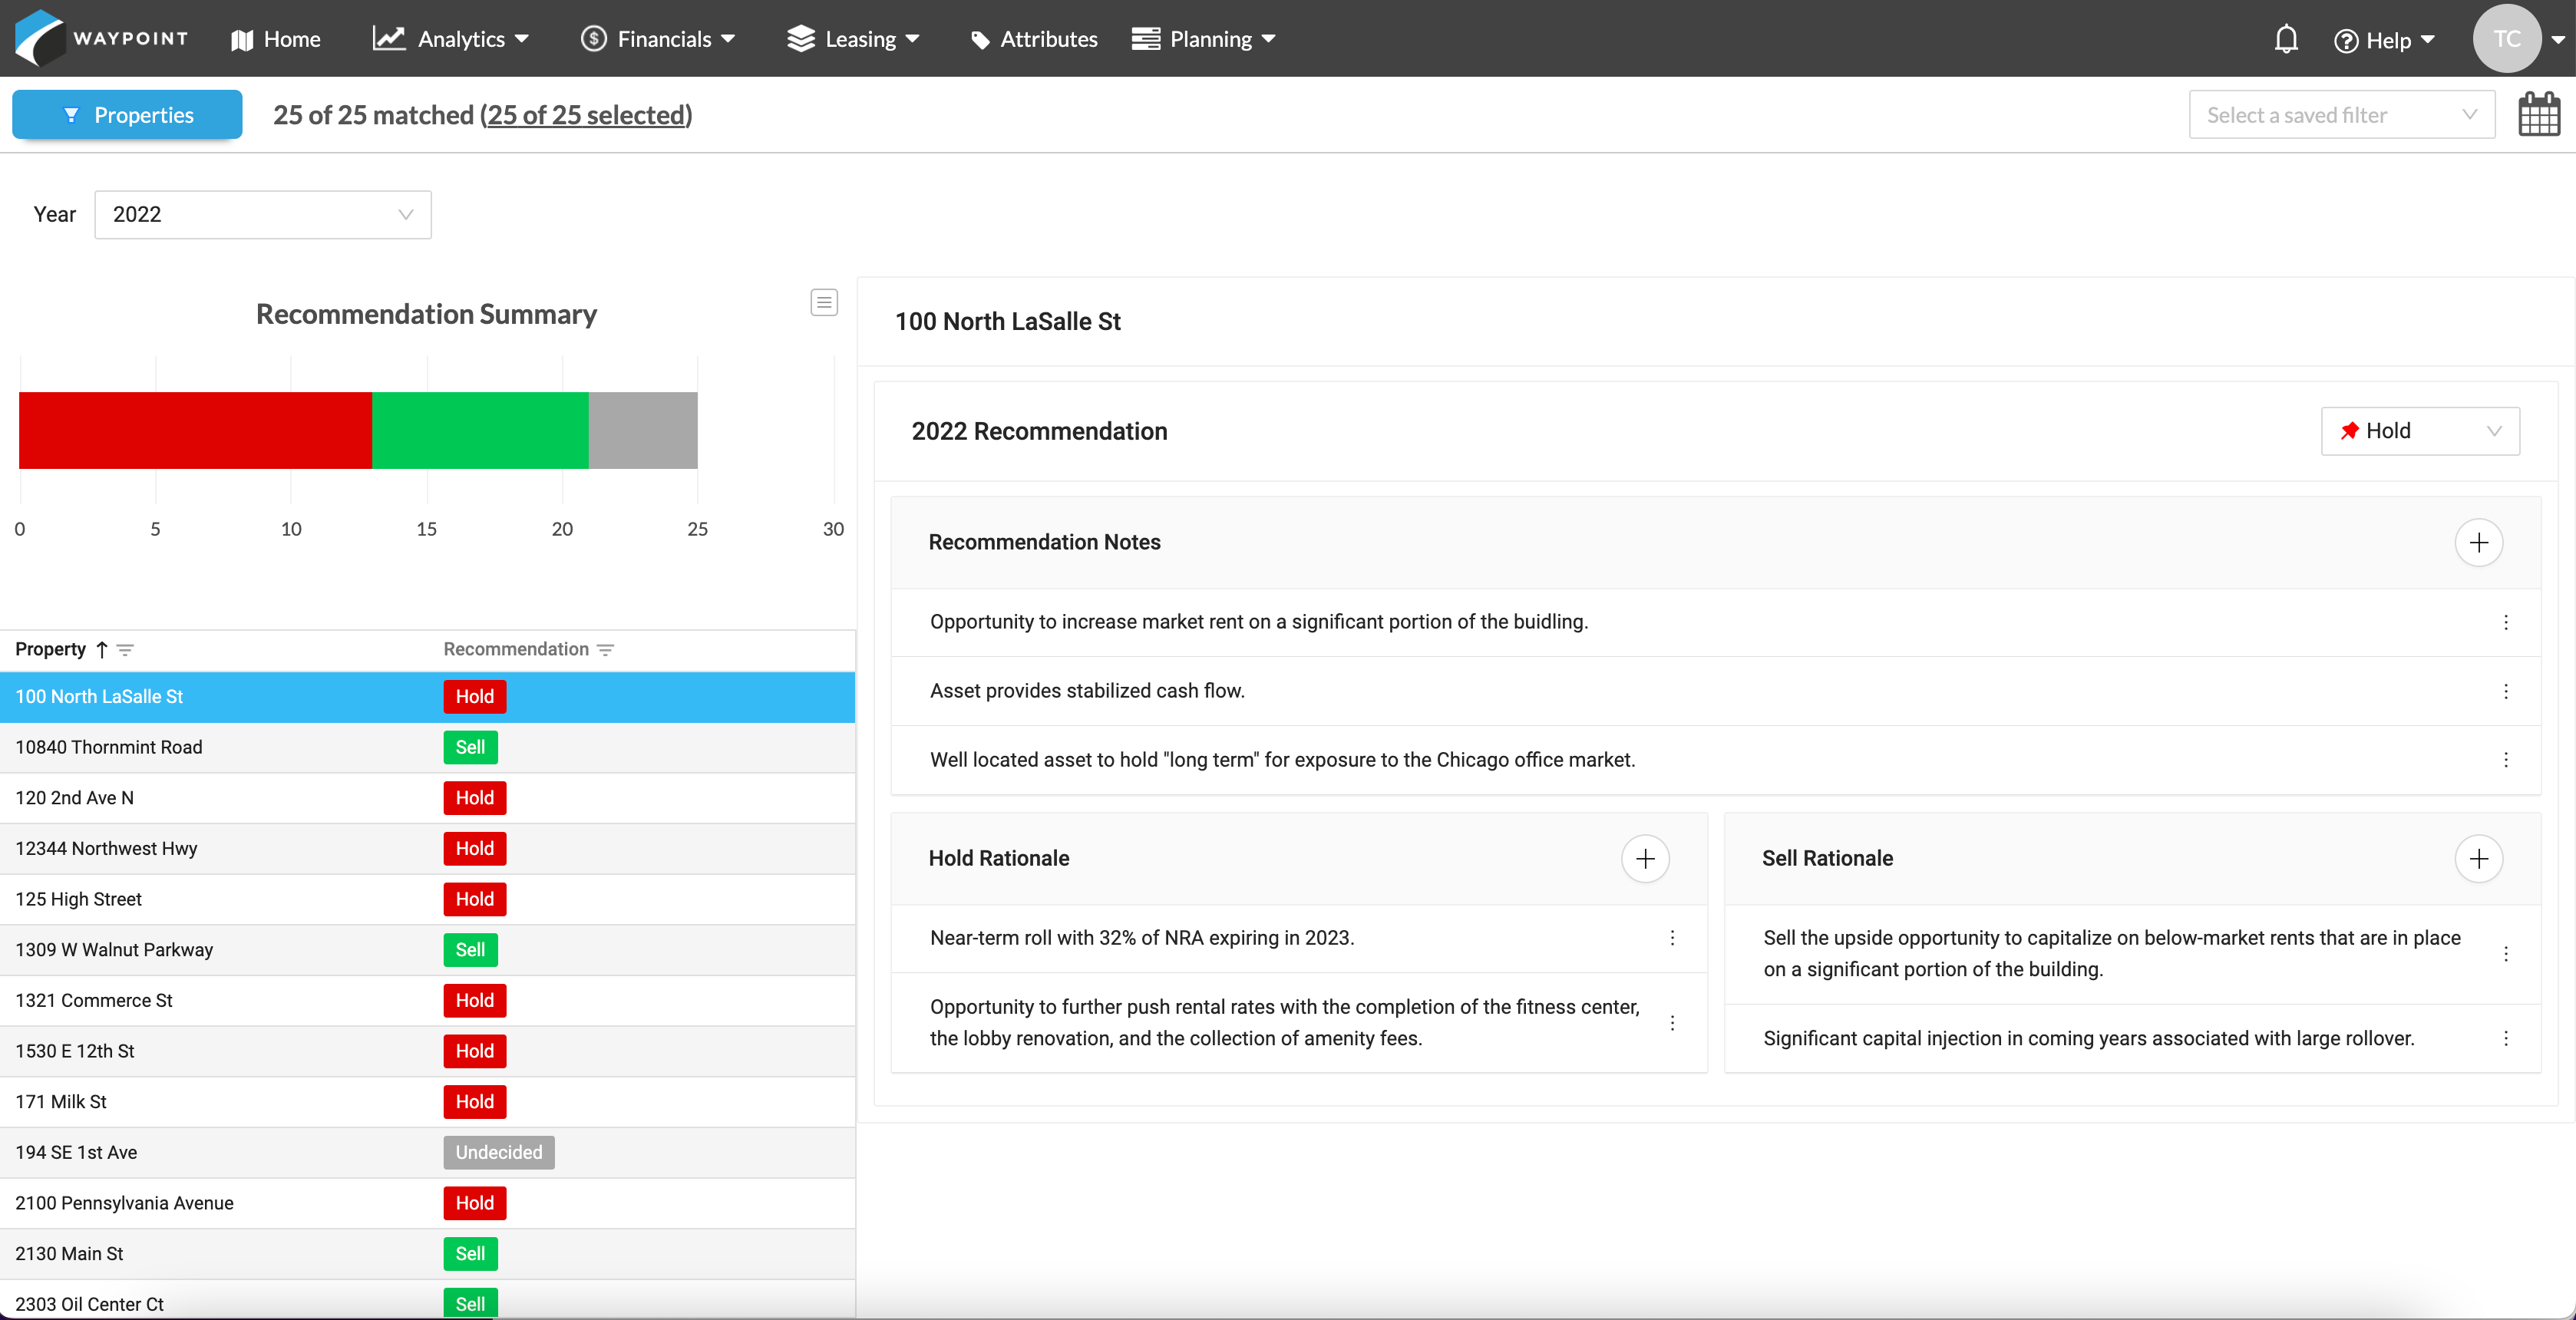
Task: Filter the Property column
Action: pyautogui.click(x=125, y=650)
